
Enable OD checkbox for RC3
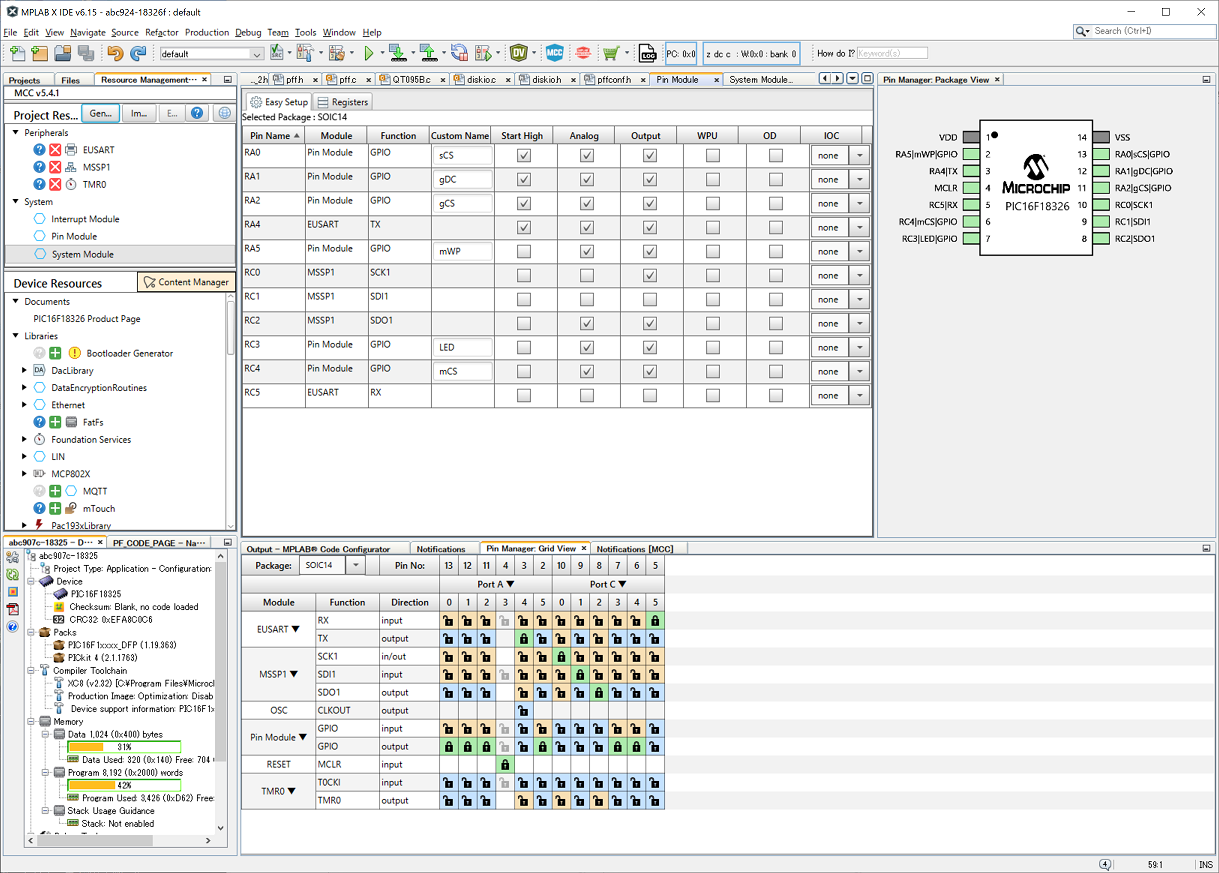point(776,347)
